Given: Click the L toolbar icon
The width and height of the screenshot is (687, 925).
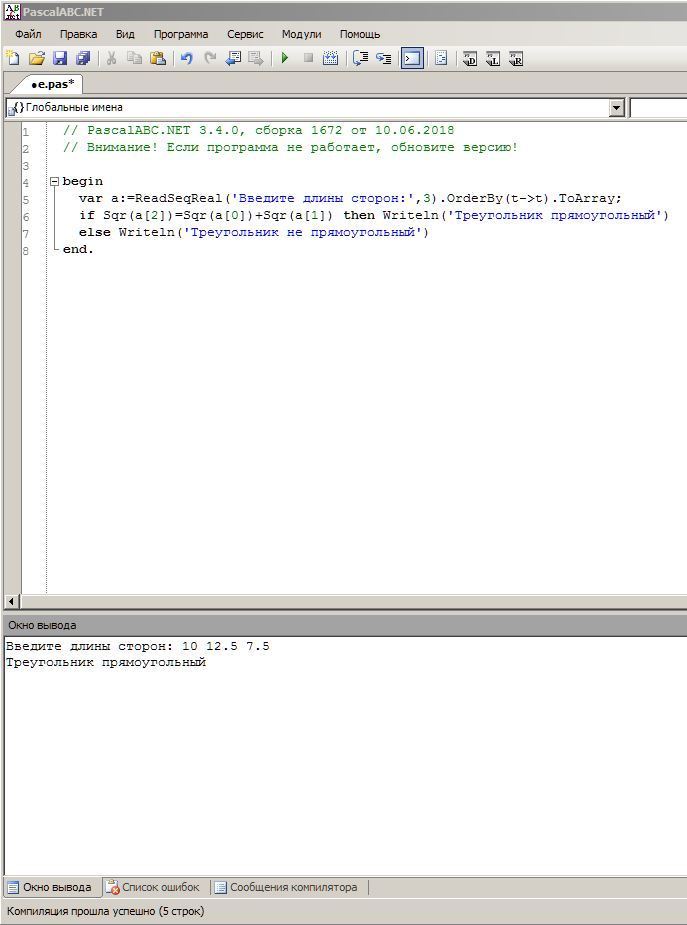Looking at the screenshot, I should point(493,58).
